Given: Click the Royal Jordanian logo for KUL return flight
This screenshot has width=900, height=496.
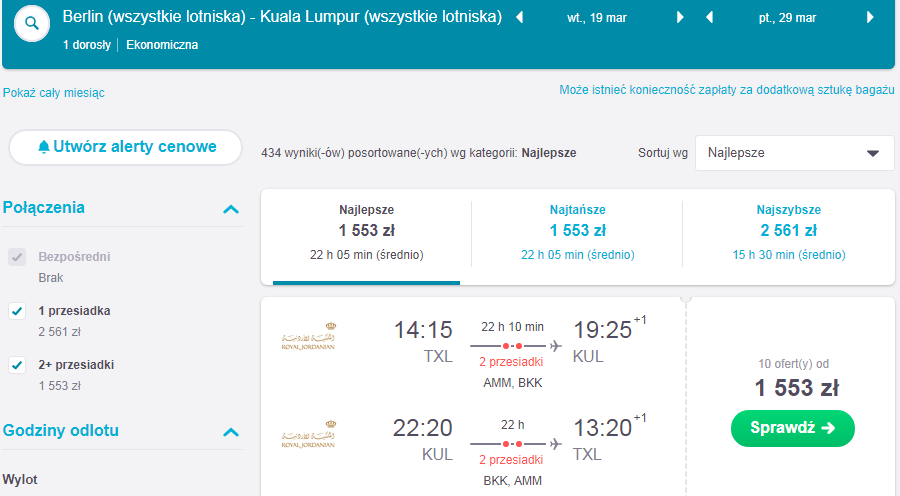Looking at the screenshot, I should [309, 434].
